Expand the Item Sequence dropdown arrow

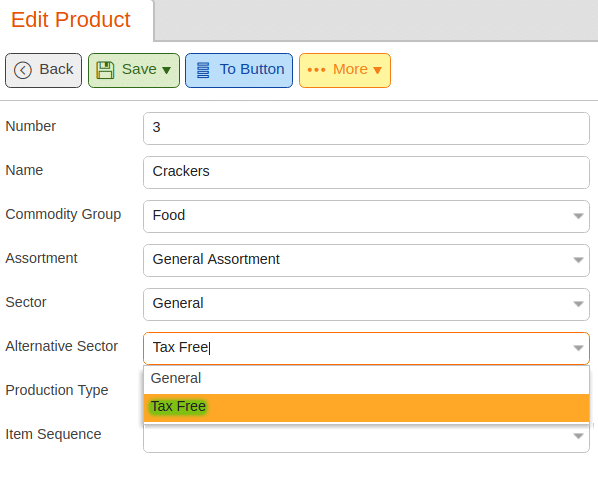(x=578, y=436)
